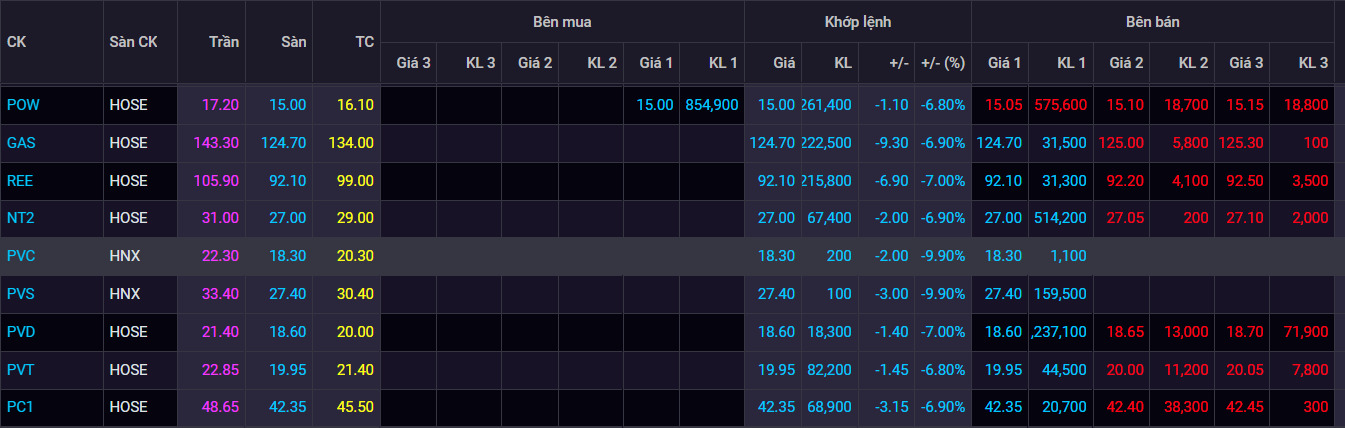Viewport: 1345px width, 428px height.
Task: Open the GAS stock symbol
Action: tap(21, 143)
